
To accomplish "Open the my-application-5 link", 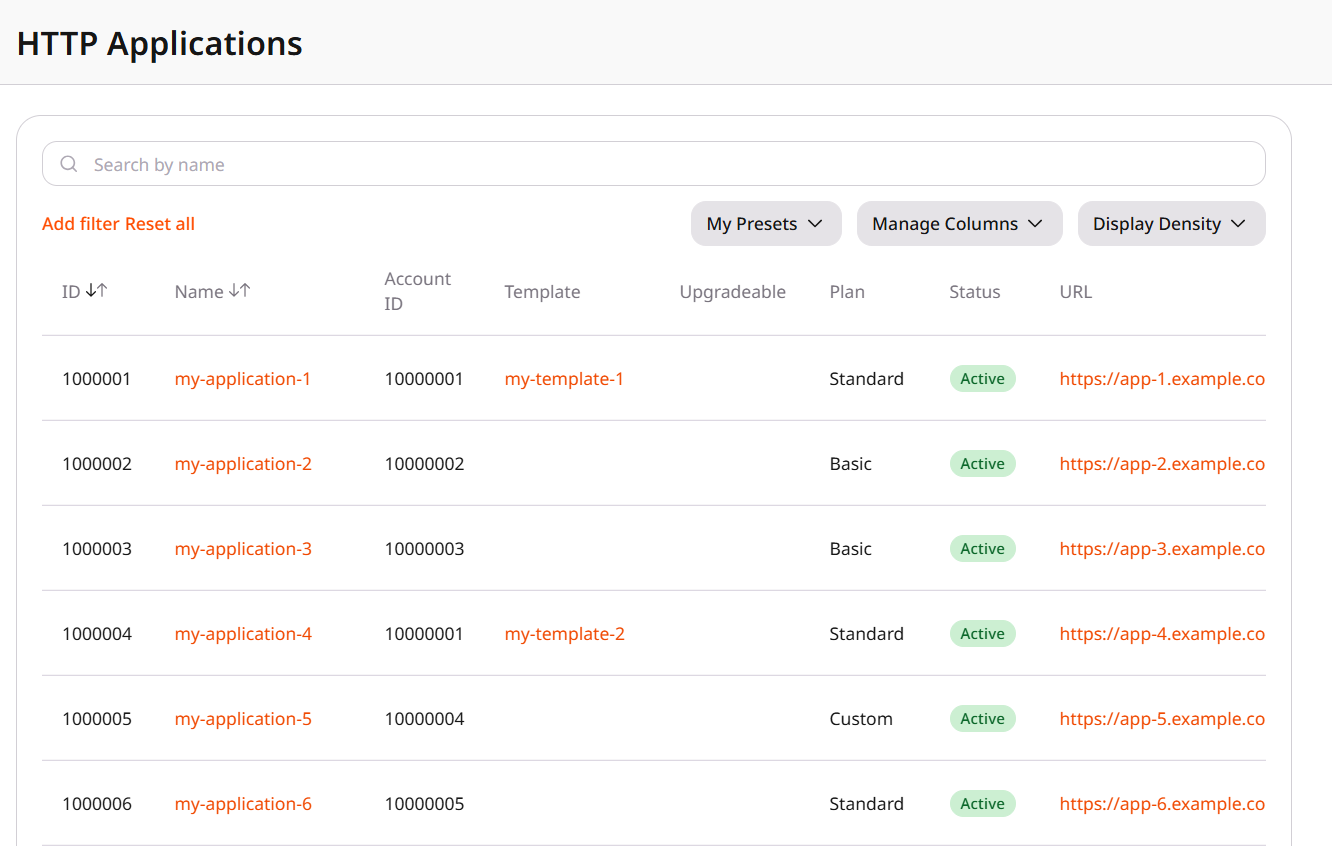I will tap(243, 719).
